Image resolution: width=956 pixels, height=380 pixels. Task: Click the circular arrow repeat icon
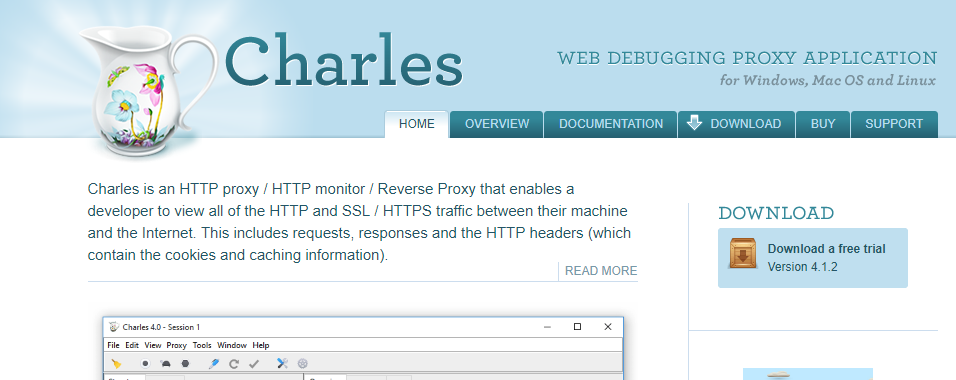coord(234,364)
